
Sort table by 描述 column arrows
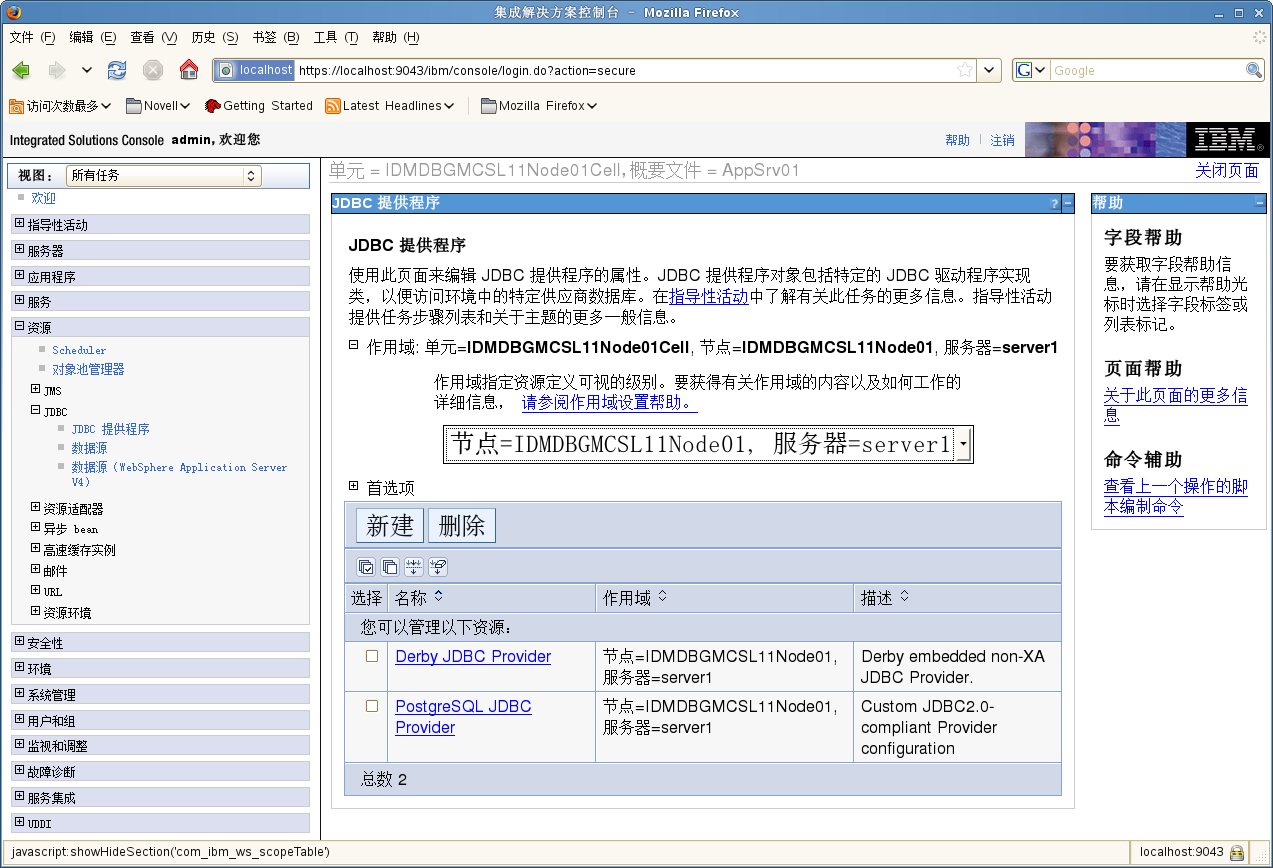coord(904,596)
